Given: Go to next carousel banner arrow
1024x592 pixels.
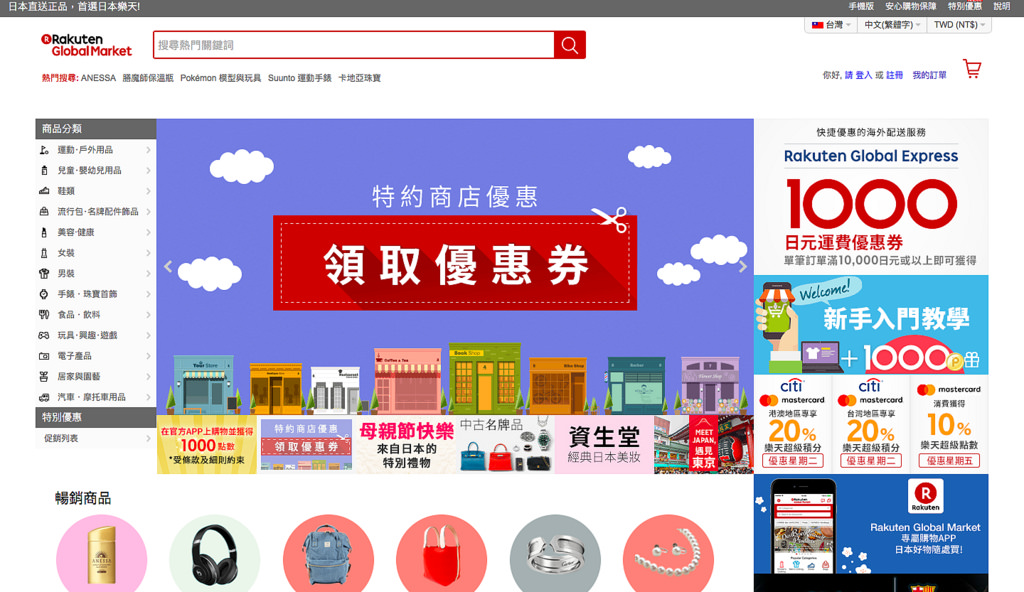Looking at the screenshot, I should coord(742,267).
